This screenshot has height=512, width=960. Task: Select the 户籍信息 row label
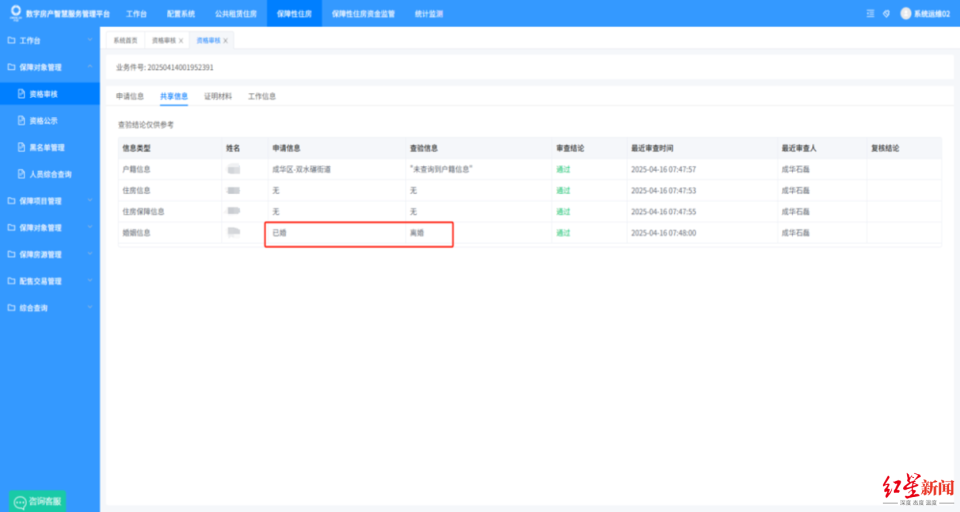[137, 170]
